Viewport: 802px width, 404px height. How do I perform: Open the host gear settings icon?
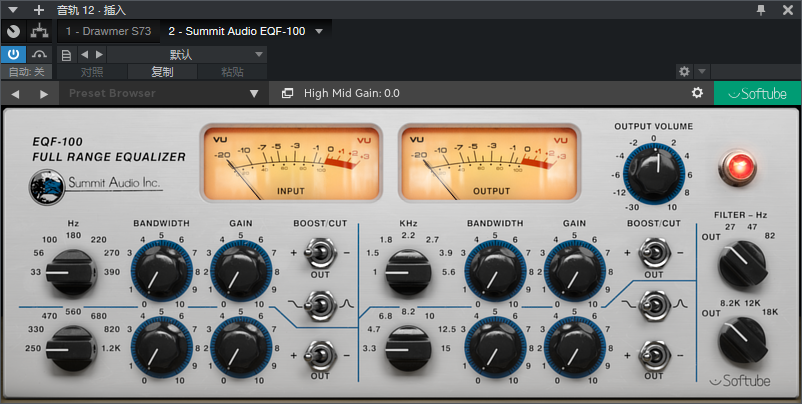tap(684, 72)
